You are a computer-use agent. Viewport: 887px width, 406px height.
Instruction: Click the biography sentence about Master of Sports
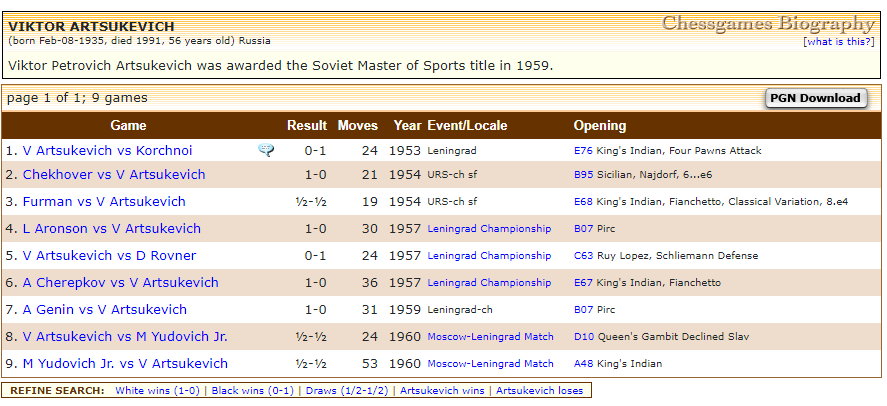pos(281,66)
